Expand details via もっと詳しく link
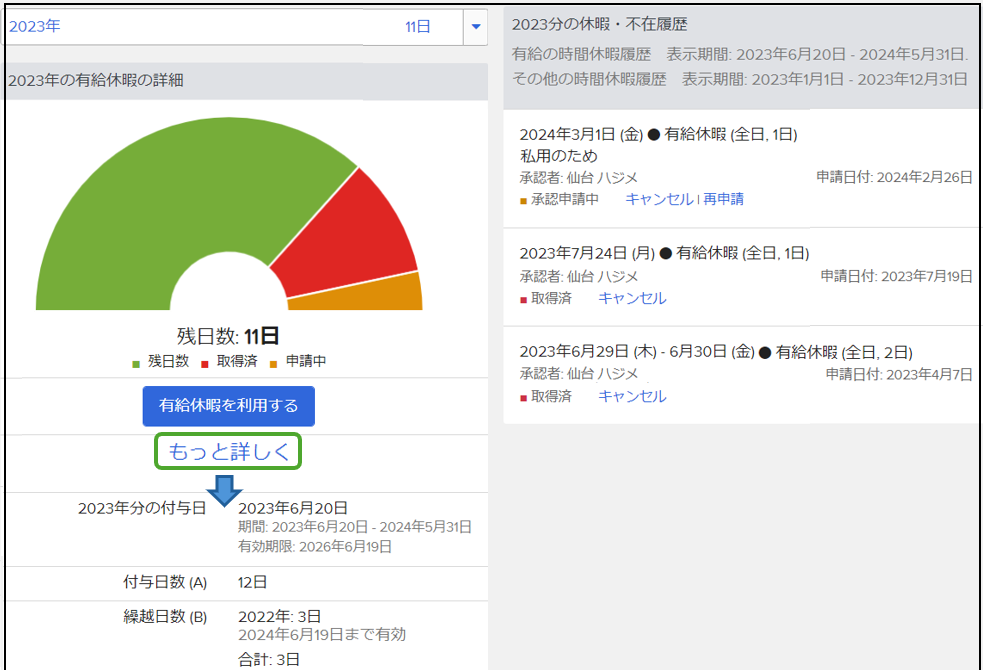Screen dimensions: 983x670 228,452
